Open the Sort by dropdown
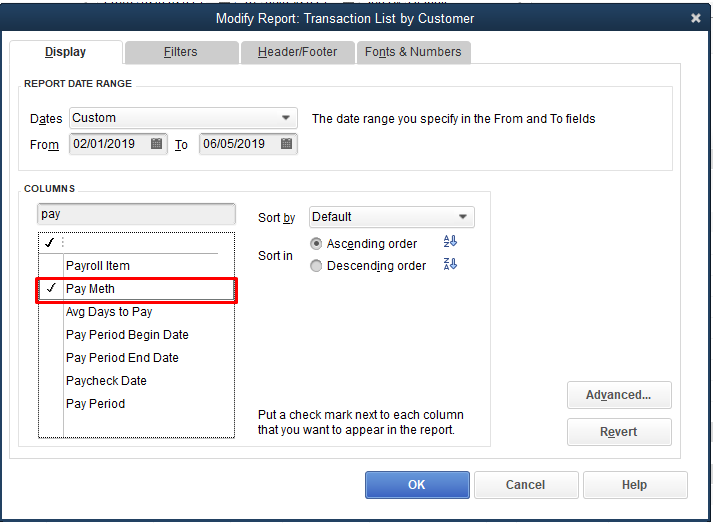This screenshot has width=713, height=524. coord(463,217)
